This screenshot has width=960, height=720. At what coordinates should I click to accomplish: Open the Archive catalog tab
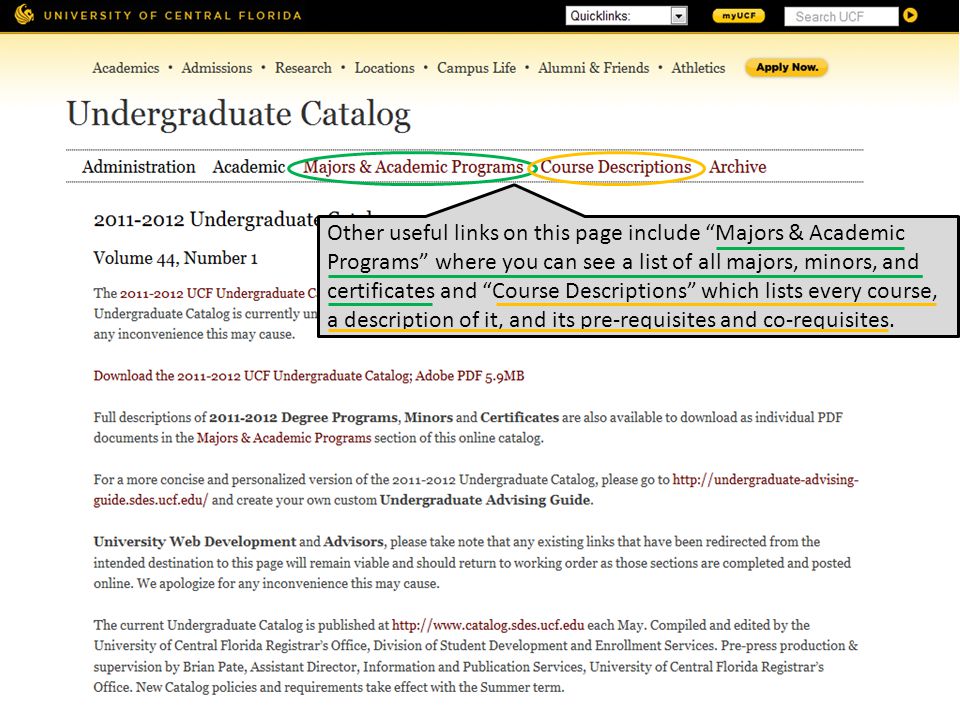[737, 167]
